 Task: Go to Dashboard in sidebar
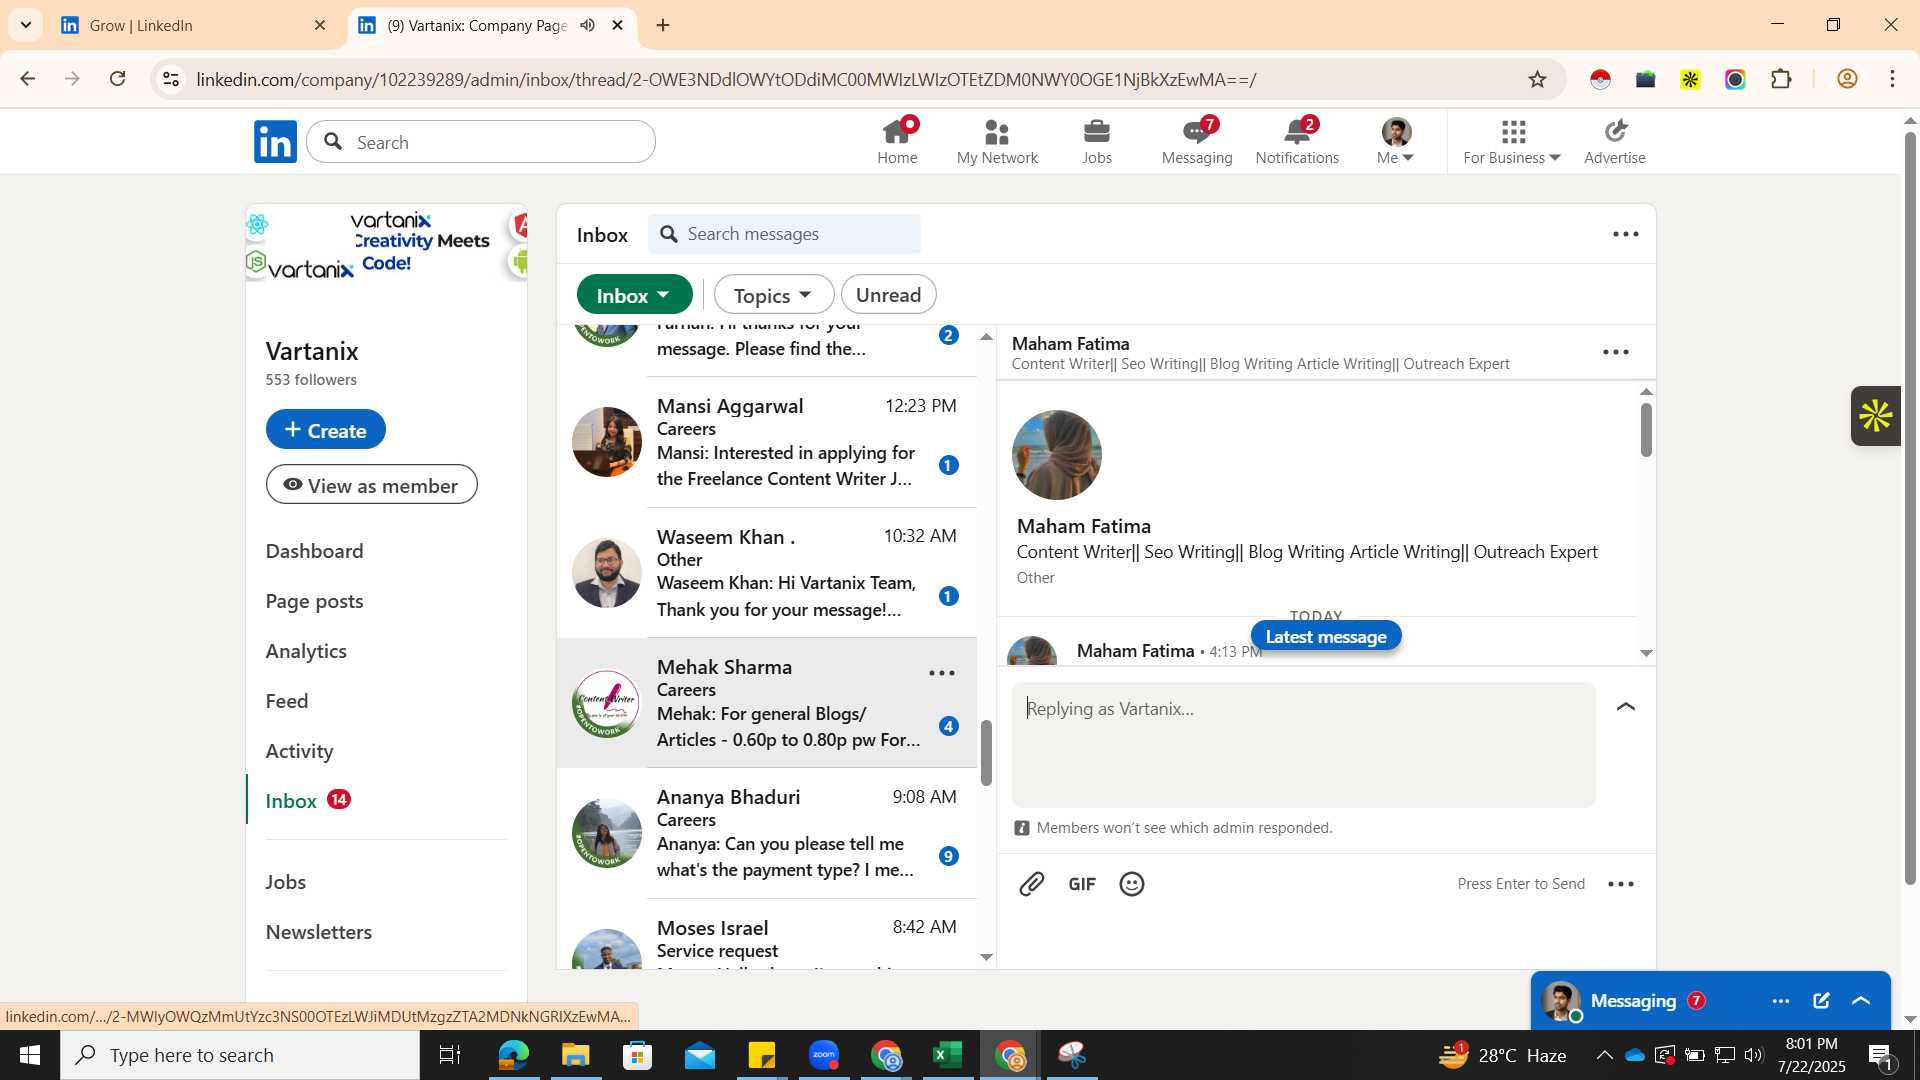coord(314,551)
